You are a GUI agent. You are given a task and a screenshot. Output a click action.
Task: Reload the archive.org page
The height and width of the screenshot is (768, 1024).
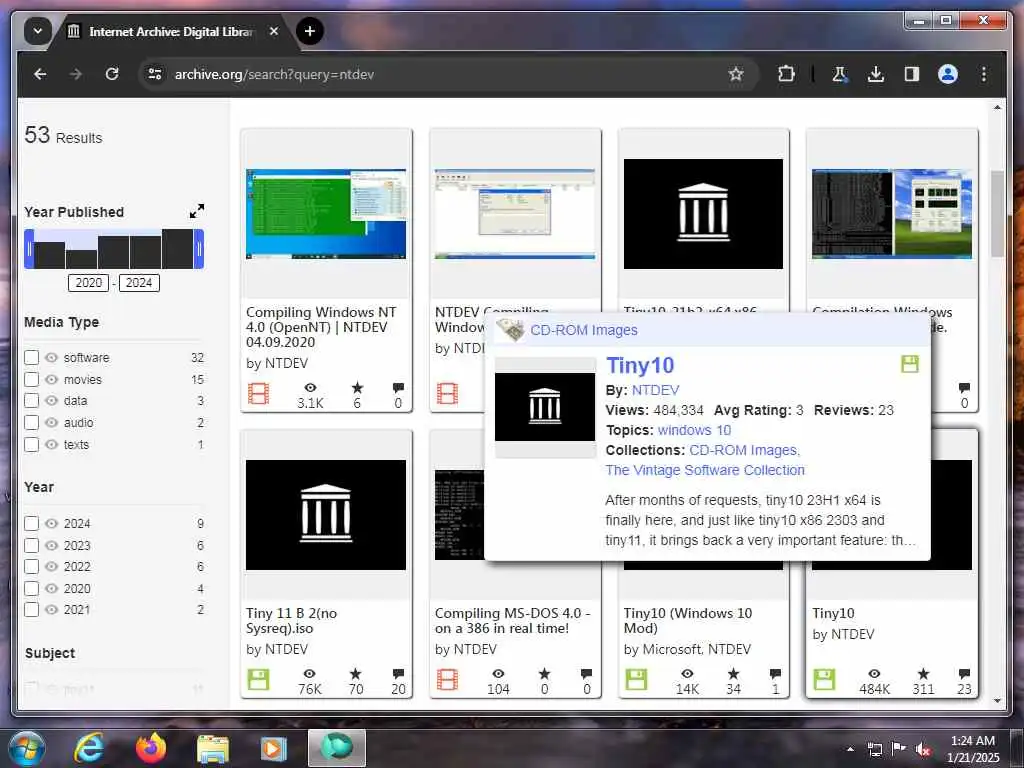coord(112,74)
